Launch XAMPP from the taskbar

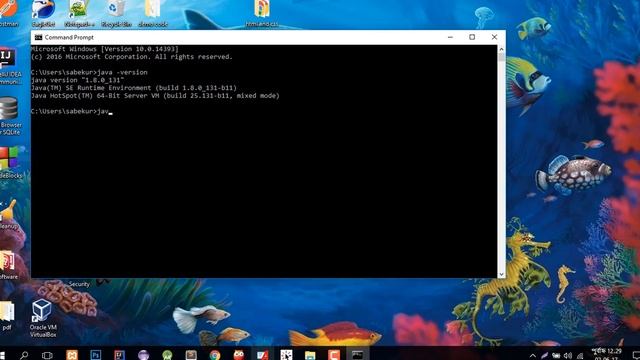point(72,355)
